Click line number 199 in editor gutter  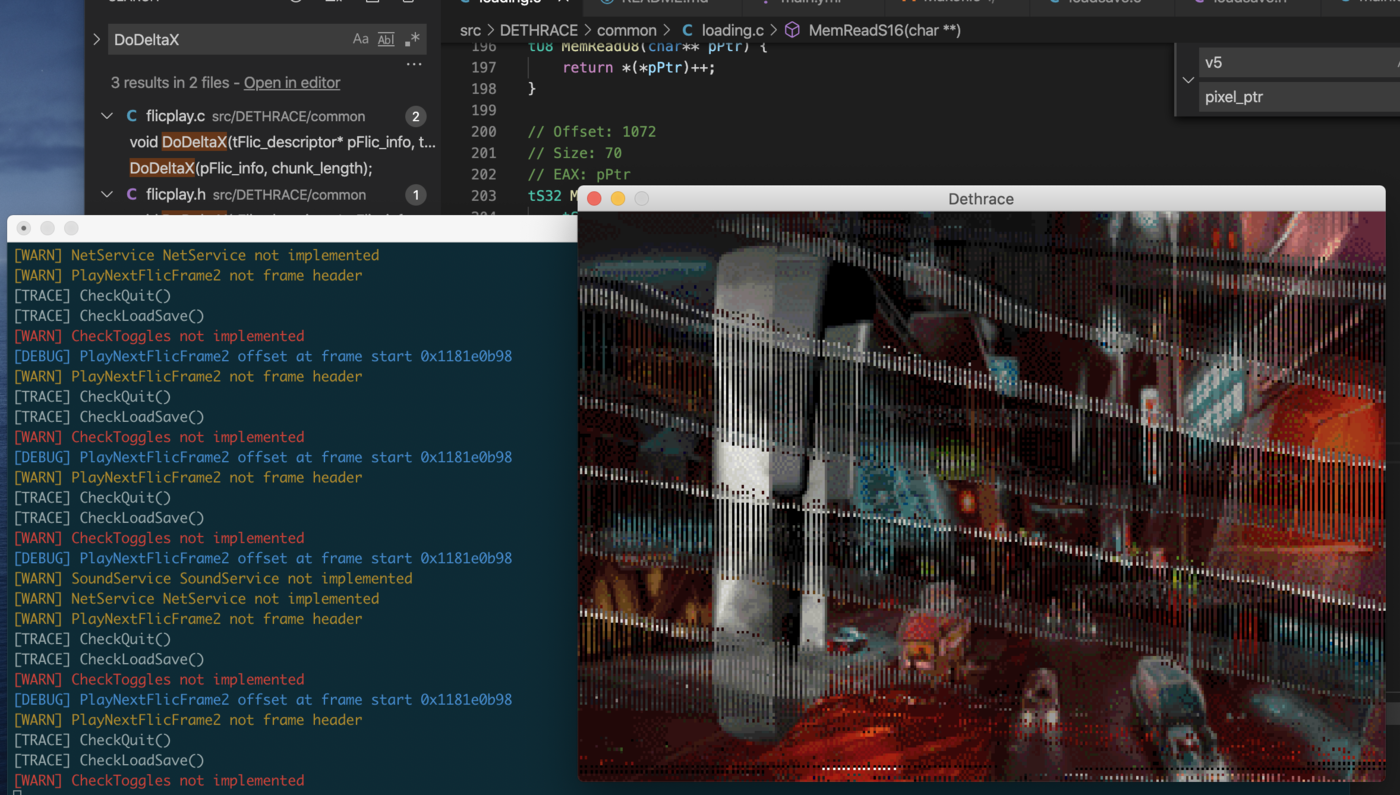click(484, 110)
